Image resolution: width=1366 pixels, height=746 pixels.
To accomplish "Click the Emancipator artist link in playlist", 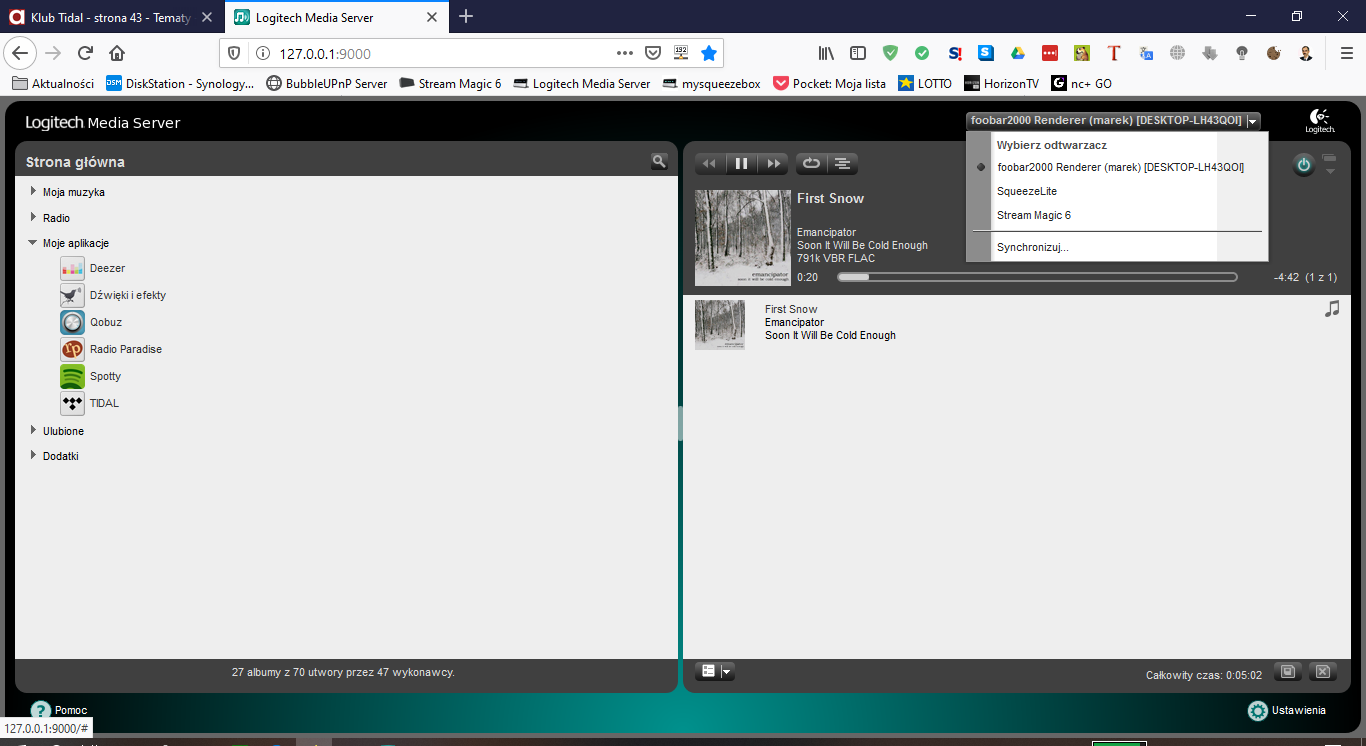I will click(x=794, y=322).
